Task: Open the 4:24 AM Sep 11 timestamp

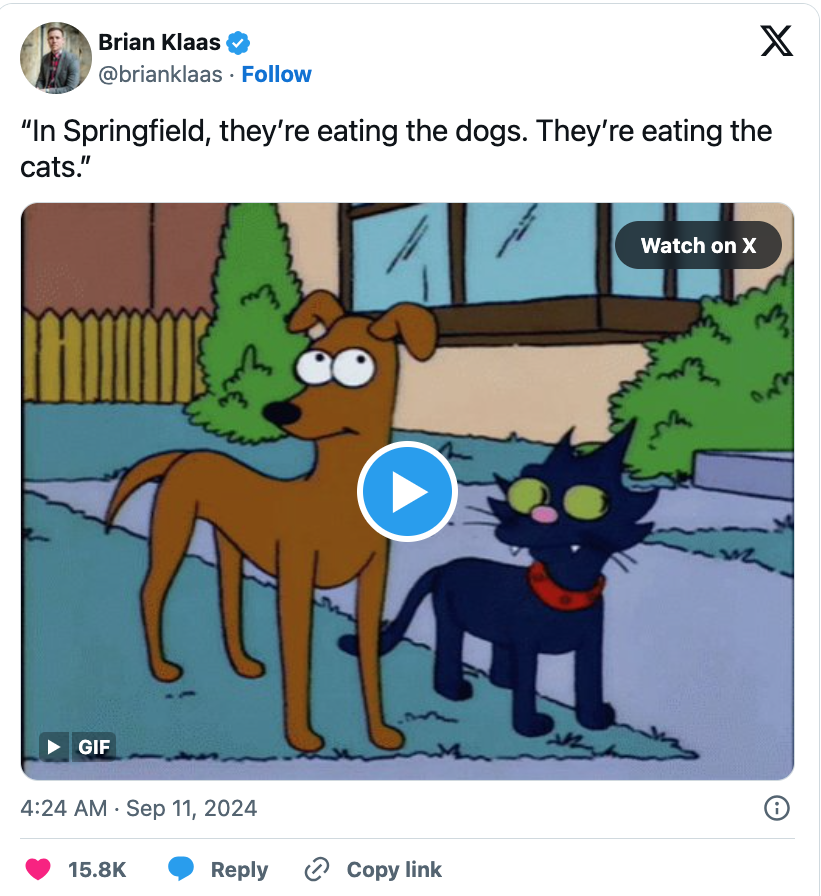Action: [x=139, y=808]
